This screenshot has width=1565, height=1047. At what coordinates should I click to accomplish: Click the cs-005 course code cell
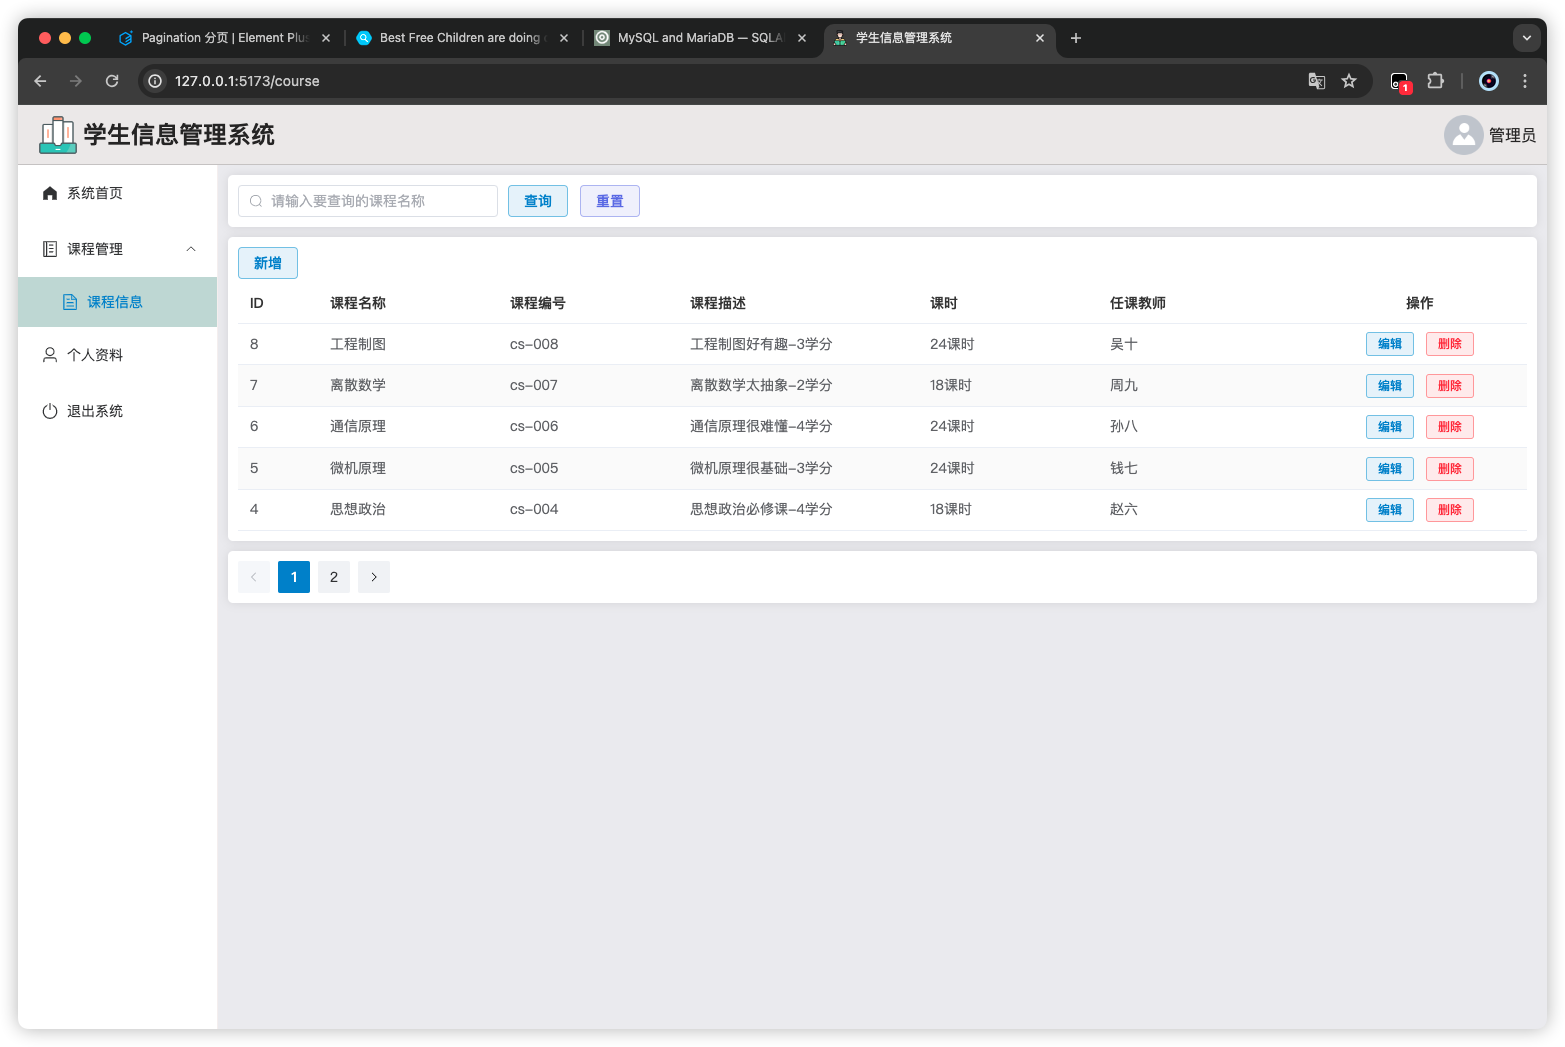[534, 468]
